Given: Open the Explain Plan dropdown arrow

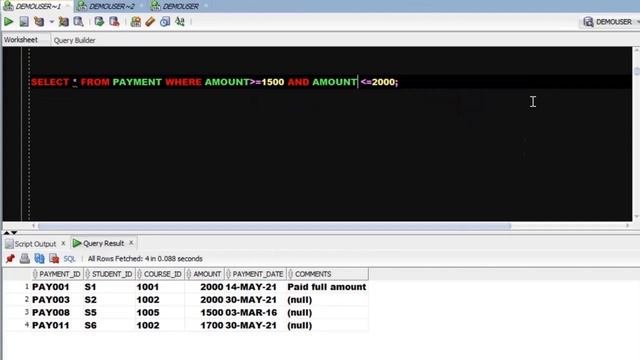Looking at the screenshot, I should coord(51,22).
